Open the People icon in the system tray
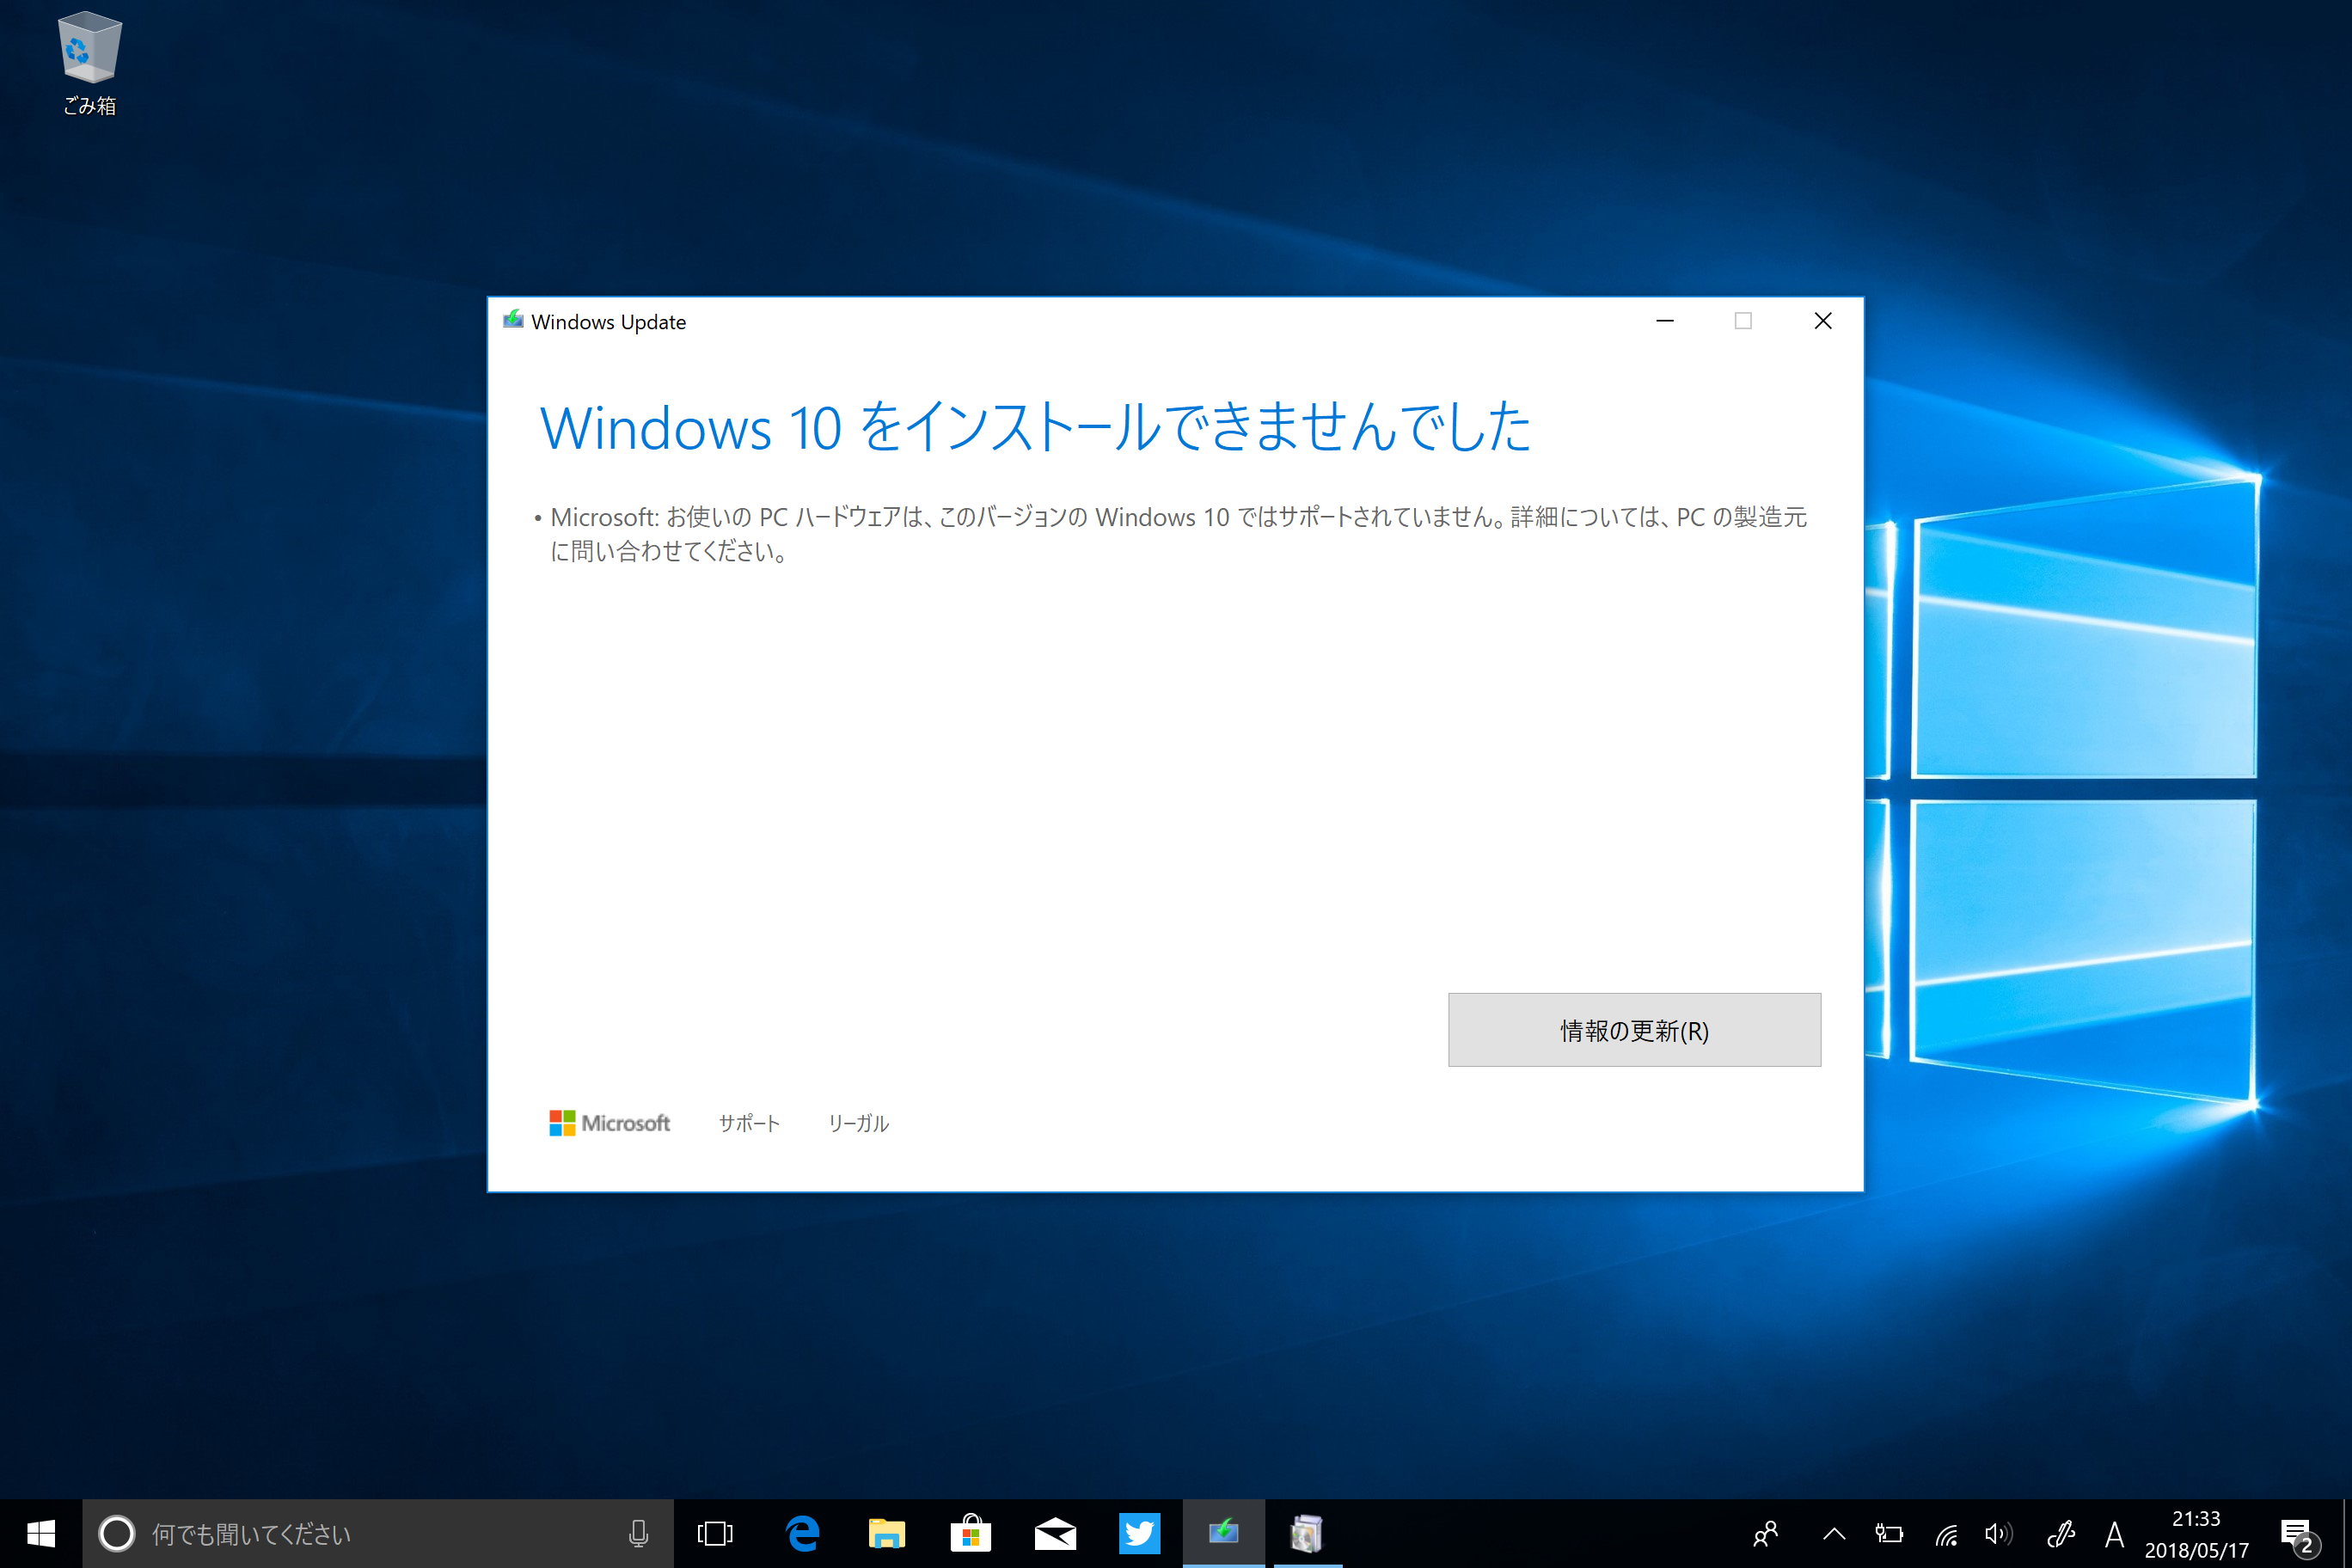The image size is (2352, 1568). click(1766, 1533)
